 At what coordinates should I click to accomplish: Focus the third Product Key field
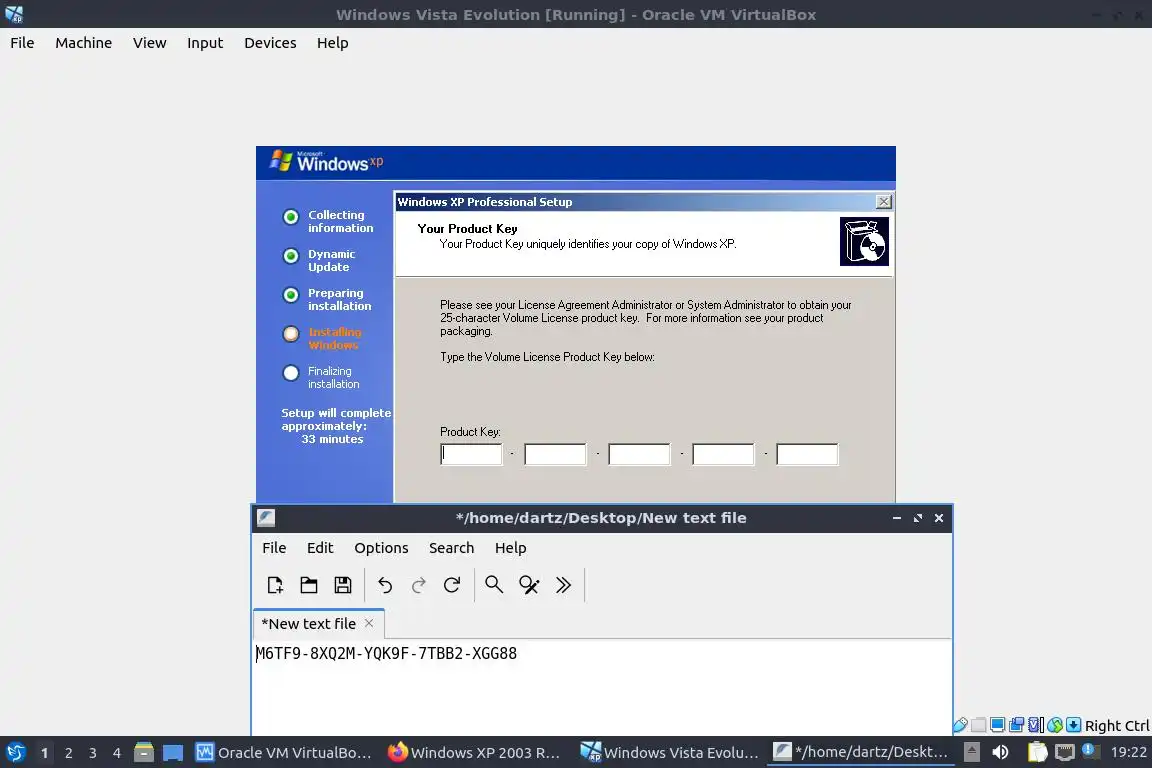click(x=639, y=454)
